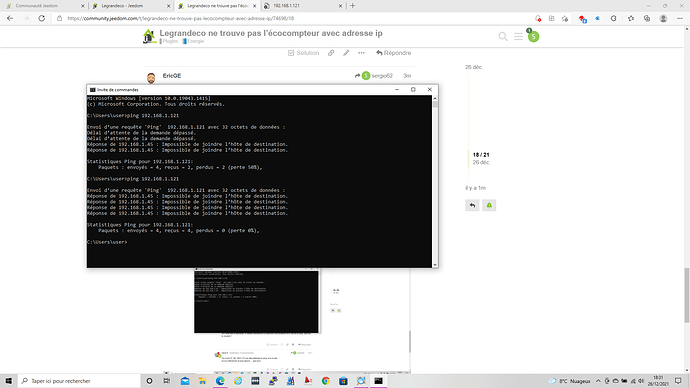Click the browser page vertical scrollbar
Screen dimensions: 690x388
[687, 199]
